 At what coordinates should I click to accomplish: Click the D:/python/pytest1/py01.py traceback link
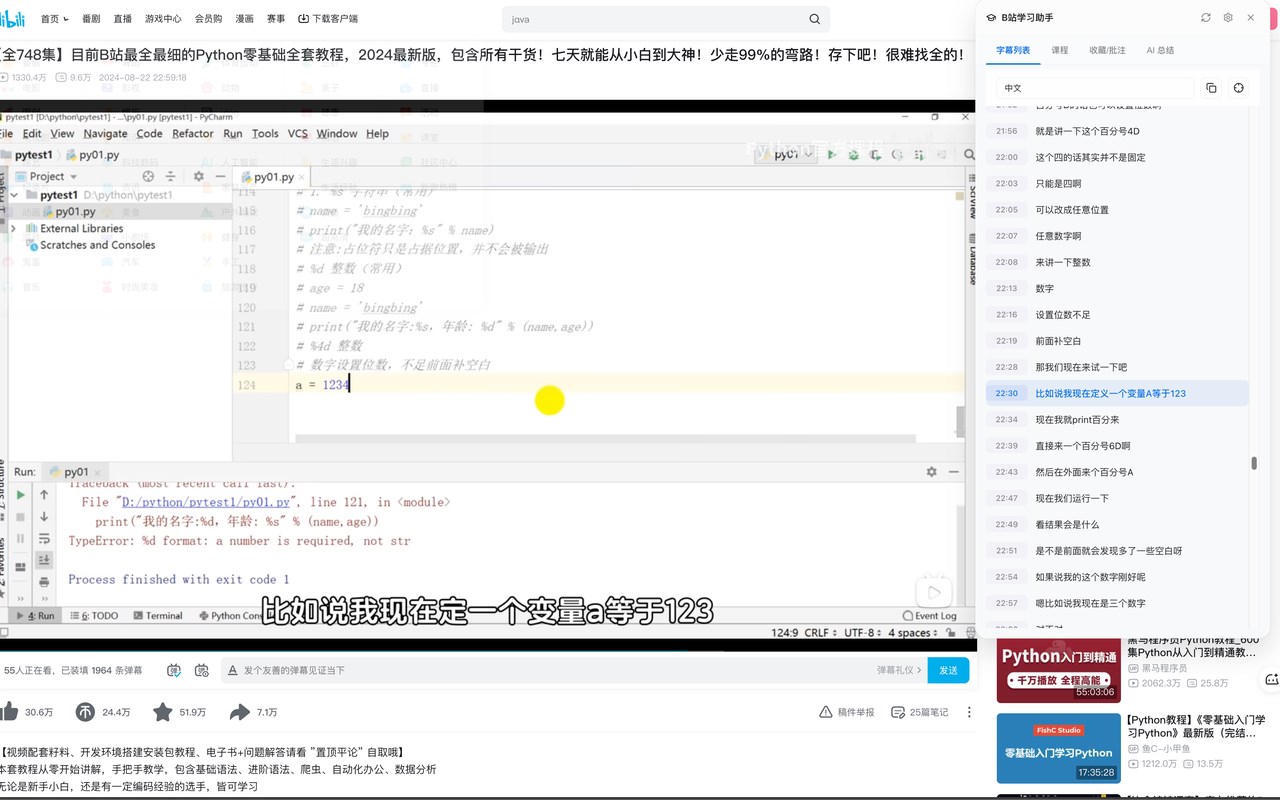[206, 502]
